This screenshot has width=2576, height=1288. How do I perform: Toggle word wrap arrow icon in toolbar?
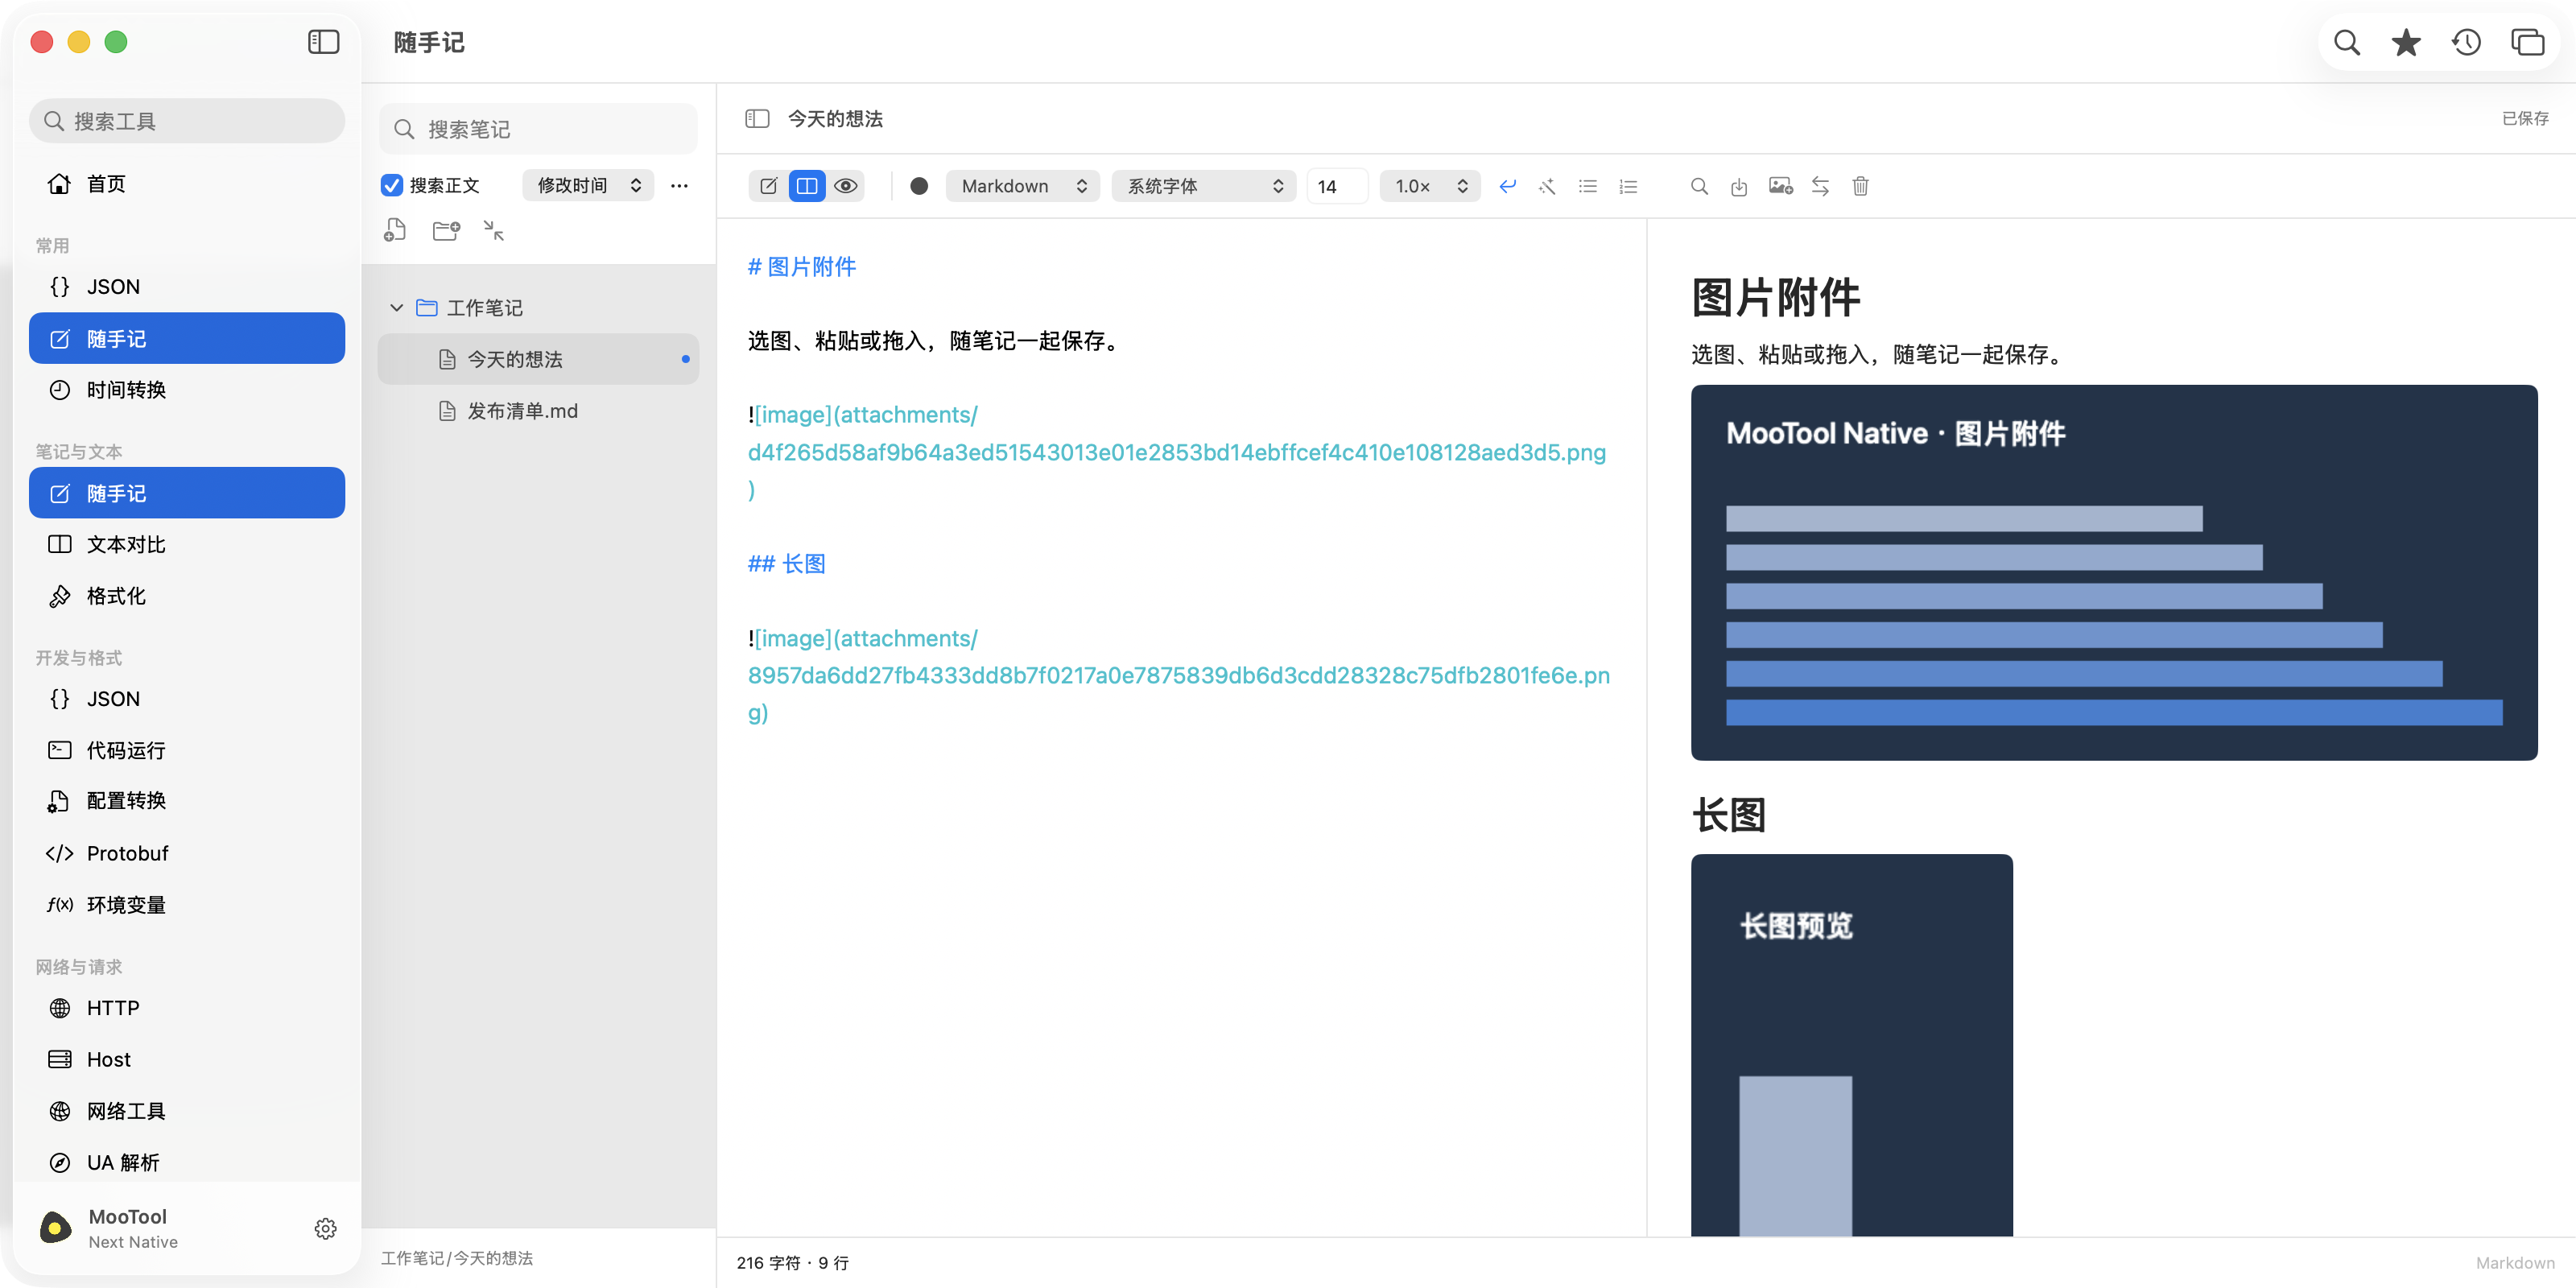(x=1508, y=186)
